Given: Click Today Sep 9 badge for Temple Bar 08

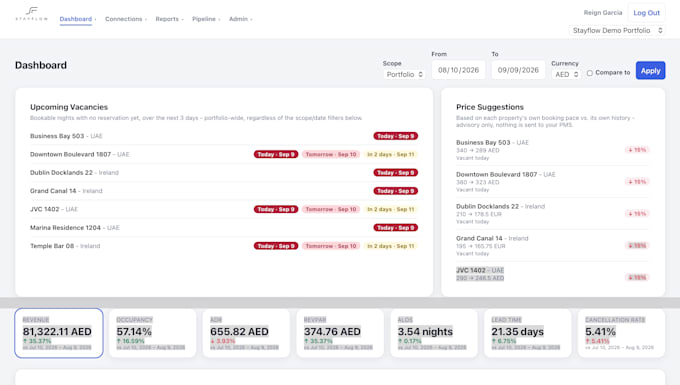Looking at the screenshot, I should (276, 246).
